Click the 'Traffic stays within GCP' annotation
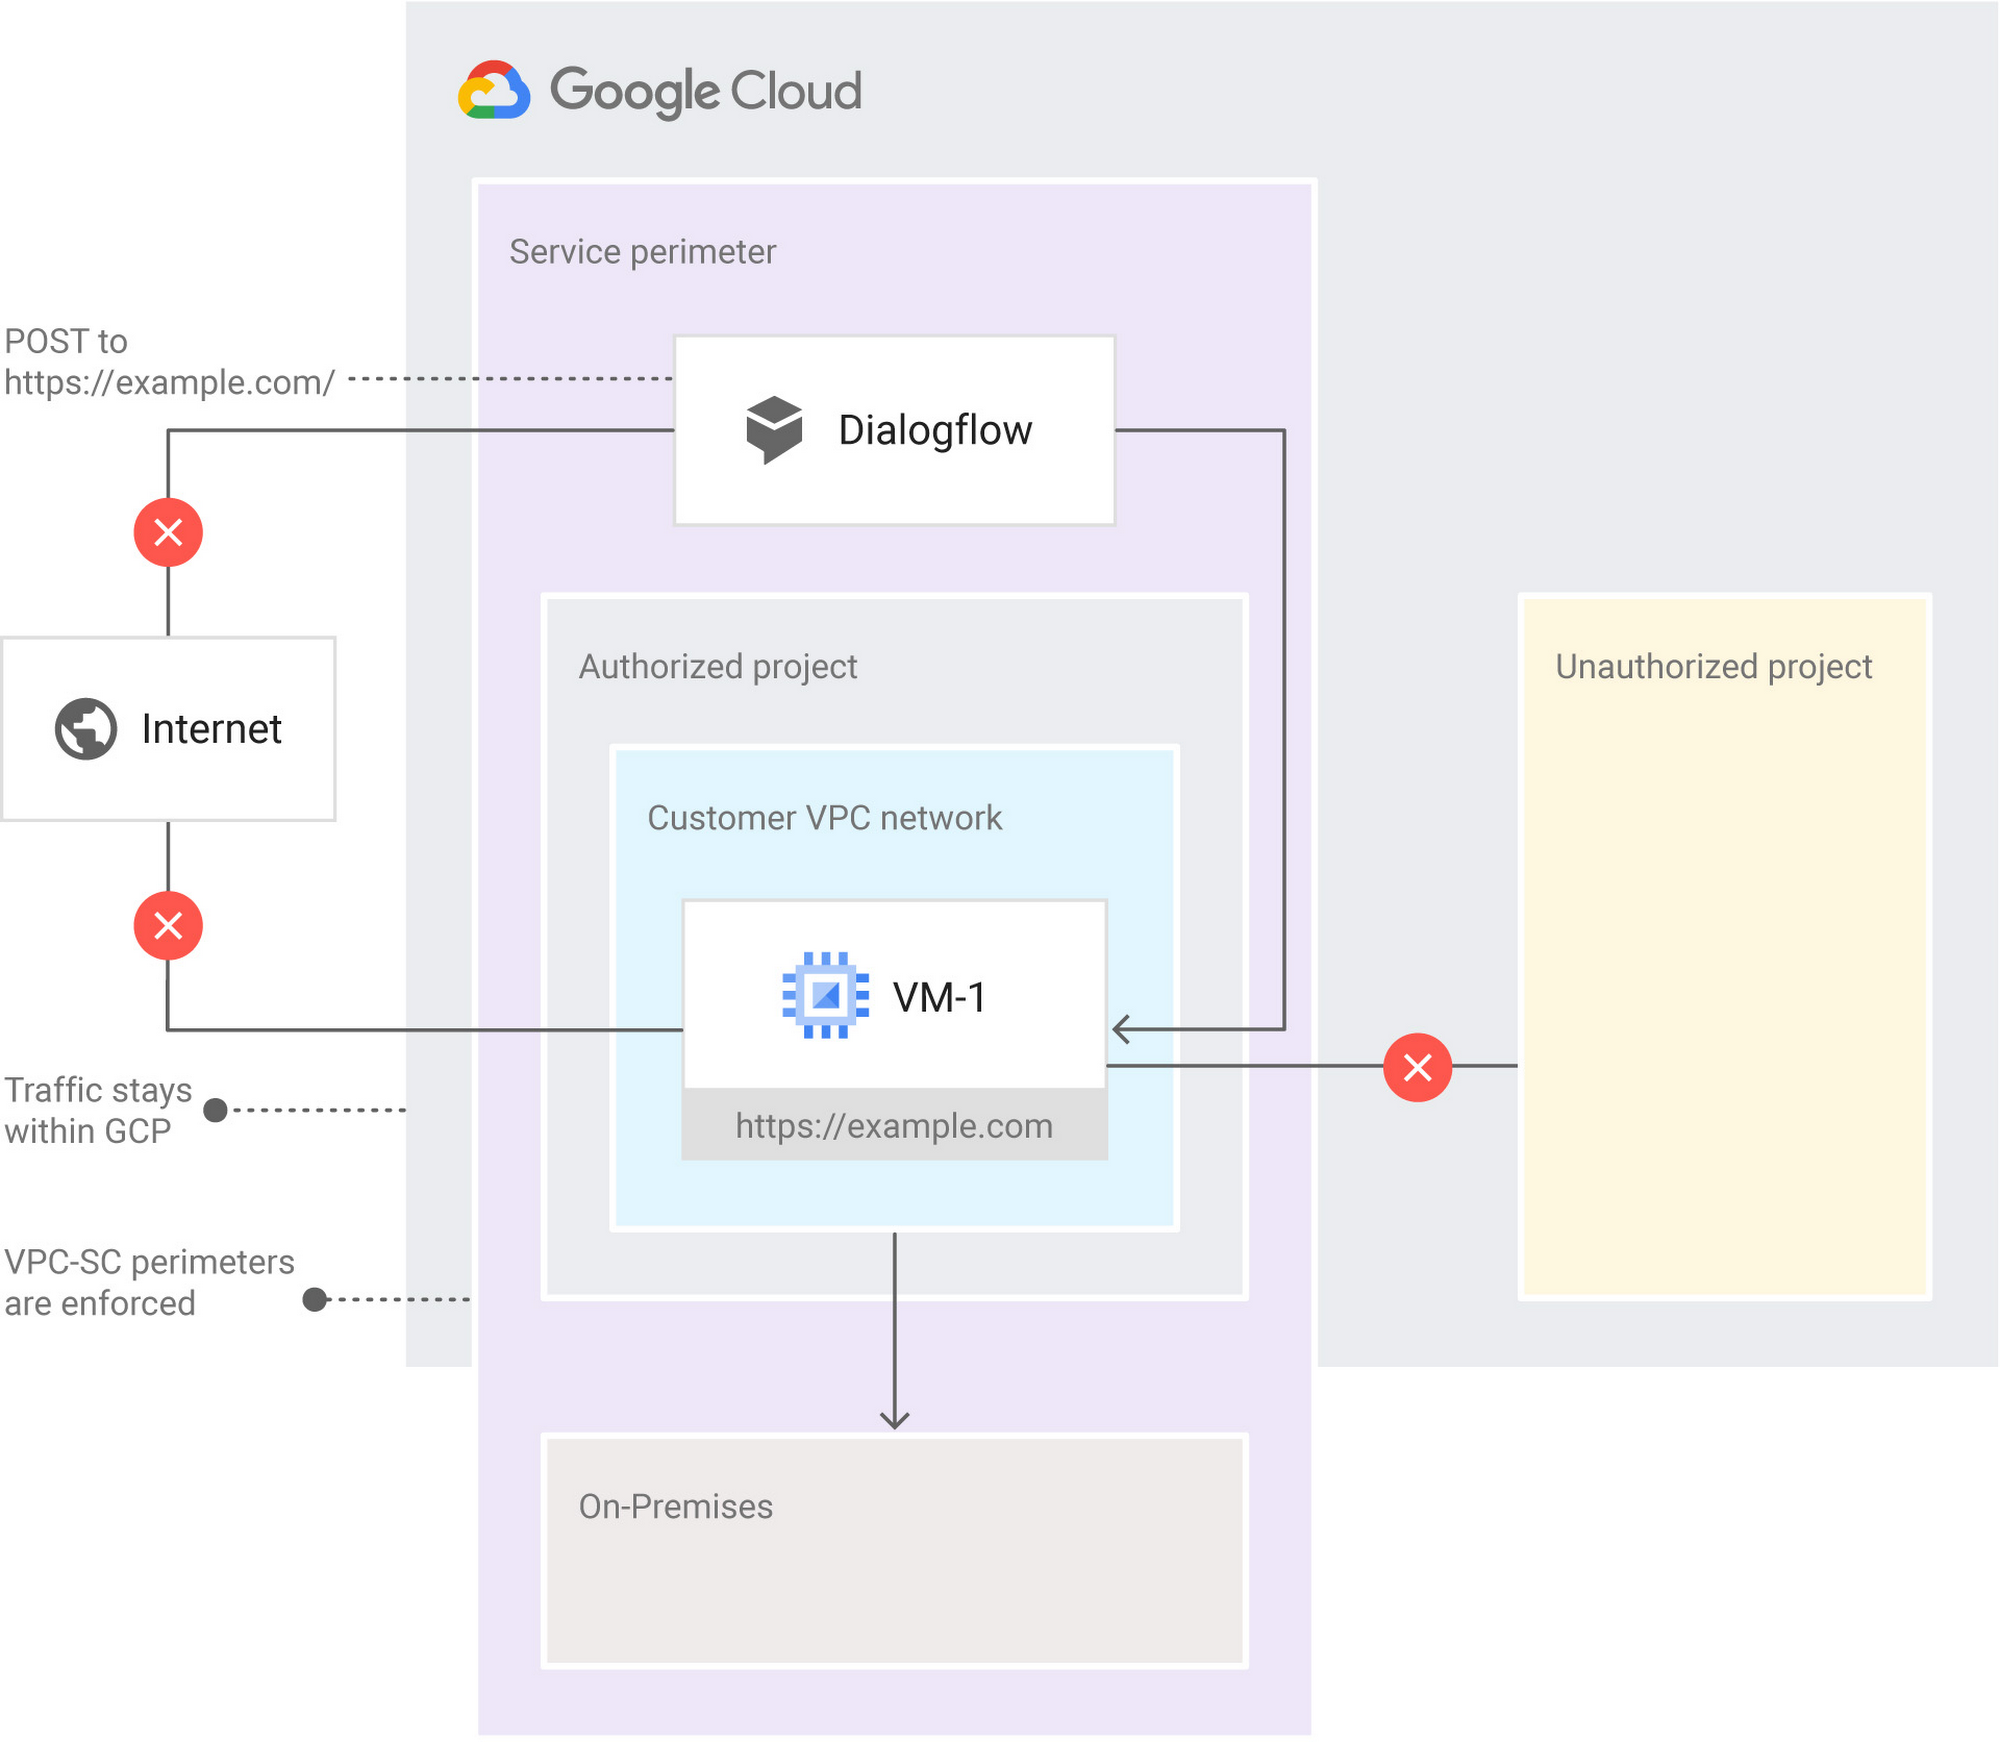This screenshot has height=1742, width=2000. [x=98, y=1110]
